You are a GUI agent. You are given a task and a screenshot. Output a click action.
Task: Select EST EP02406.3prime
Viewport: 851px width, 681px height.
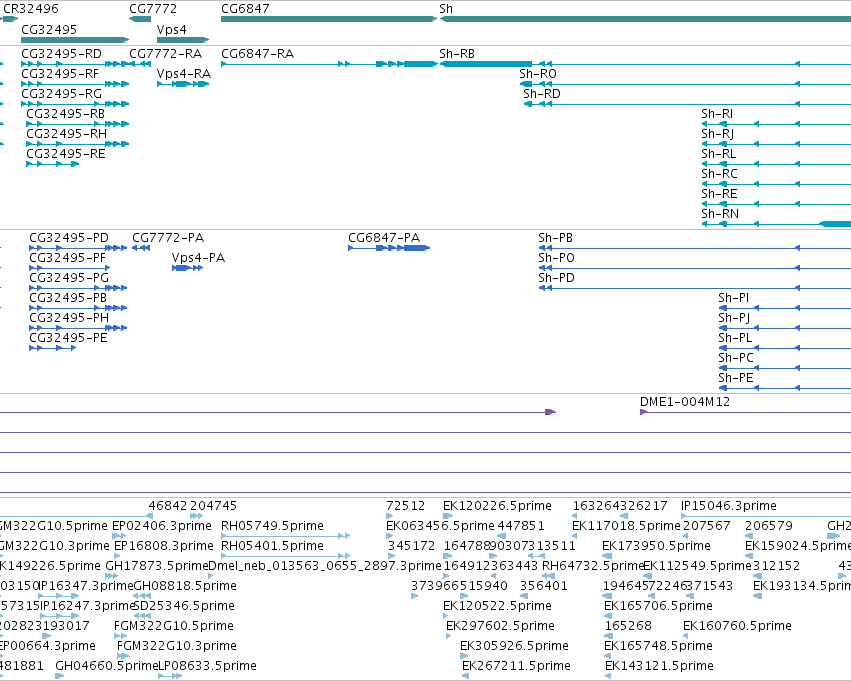[162, 526]
